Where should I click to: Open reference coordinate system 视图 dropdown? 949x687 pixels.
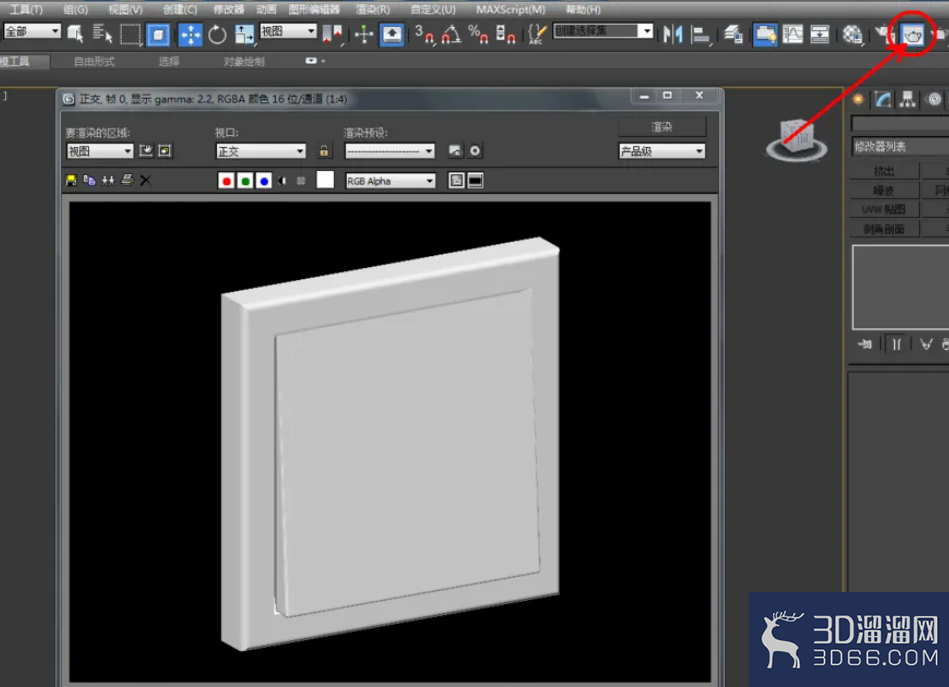[x=288, y=31]
